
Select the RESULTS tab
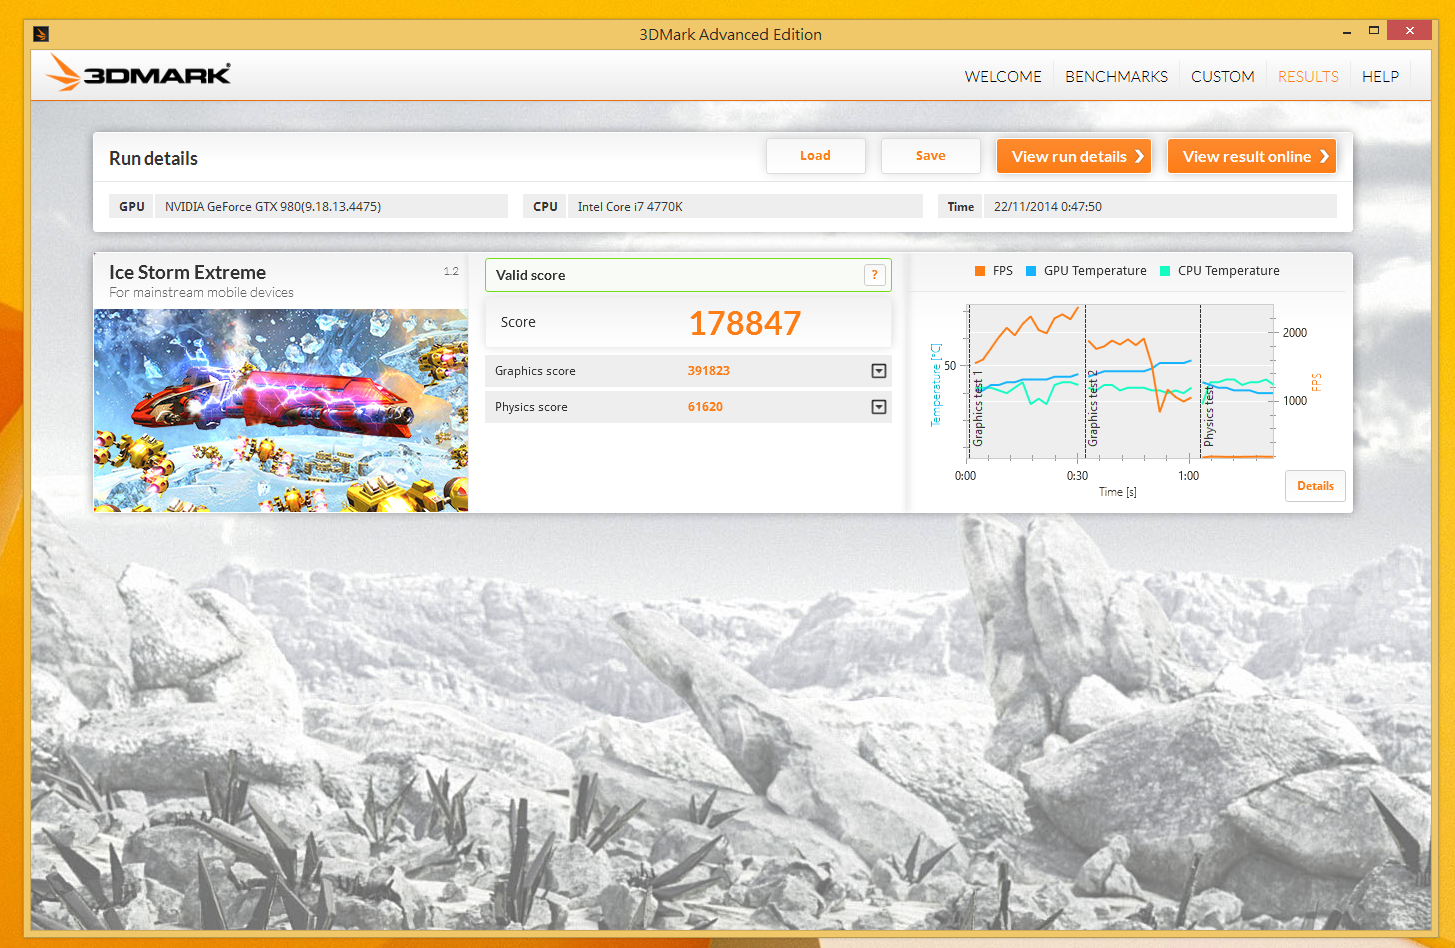tap(1308, 76)
